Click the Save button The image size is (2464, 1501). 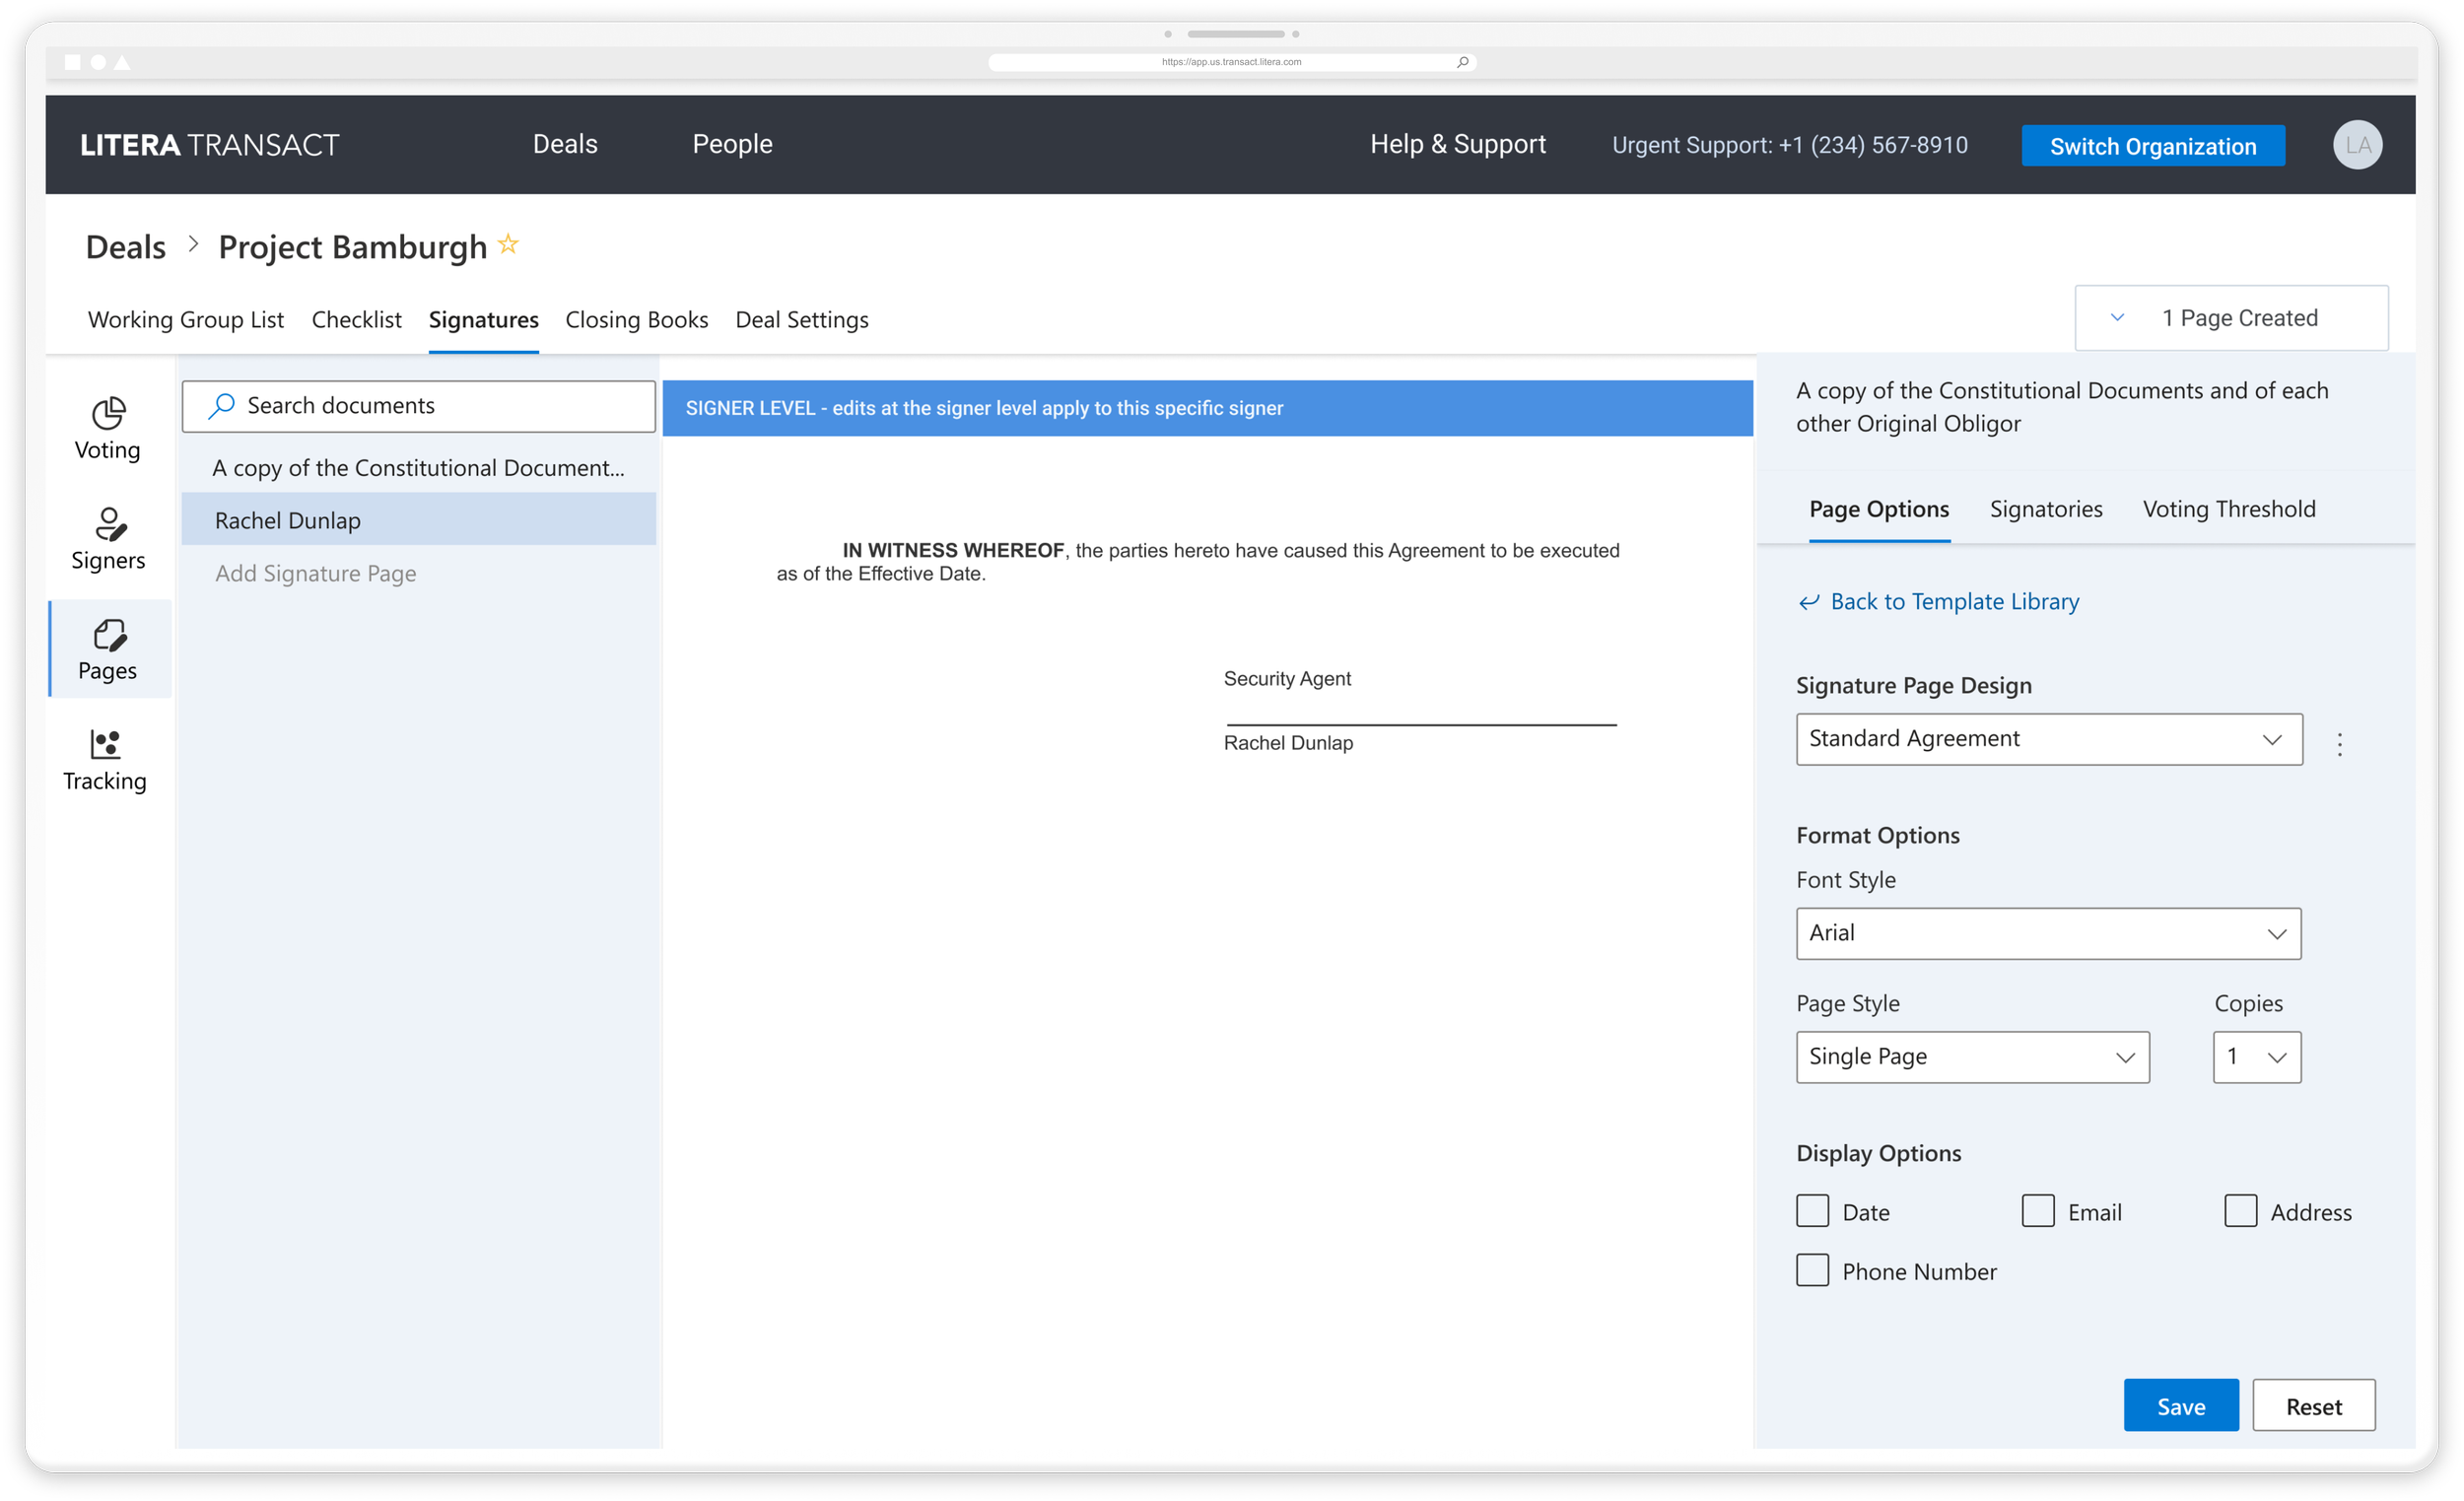pos(2180,1406)
